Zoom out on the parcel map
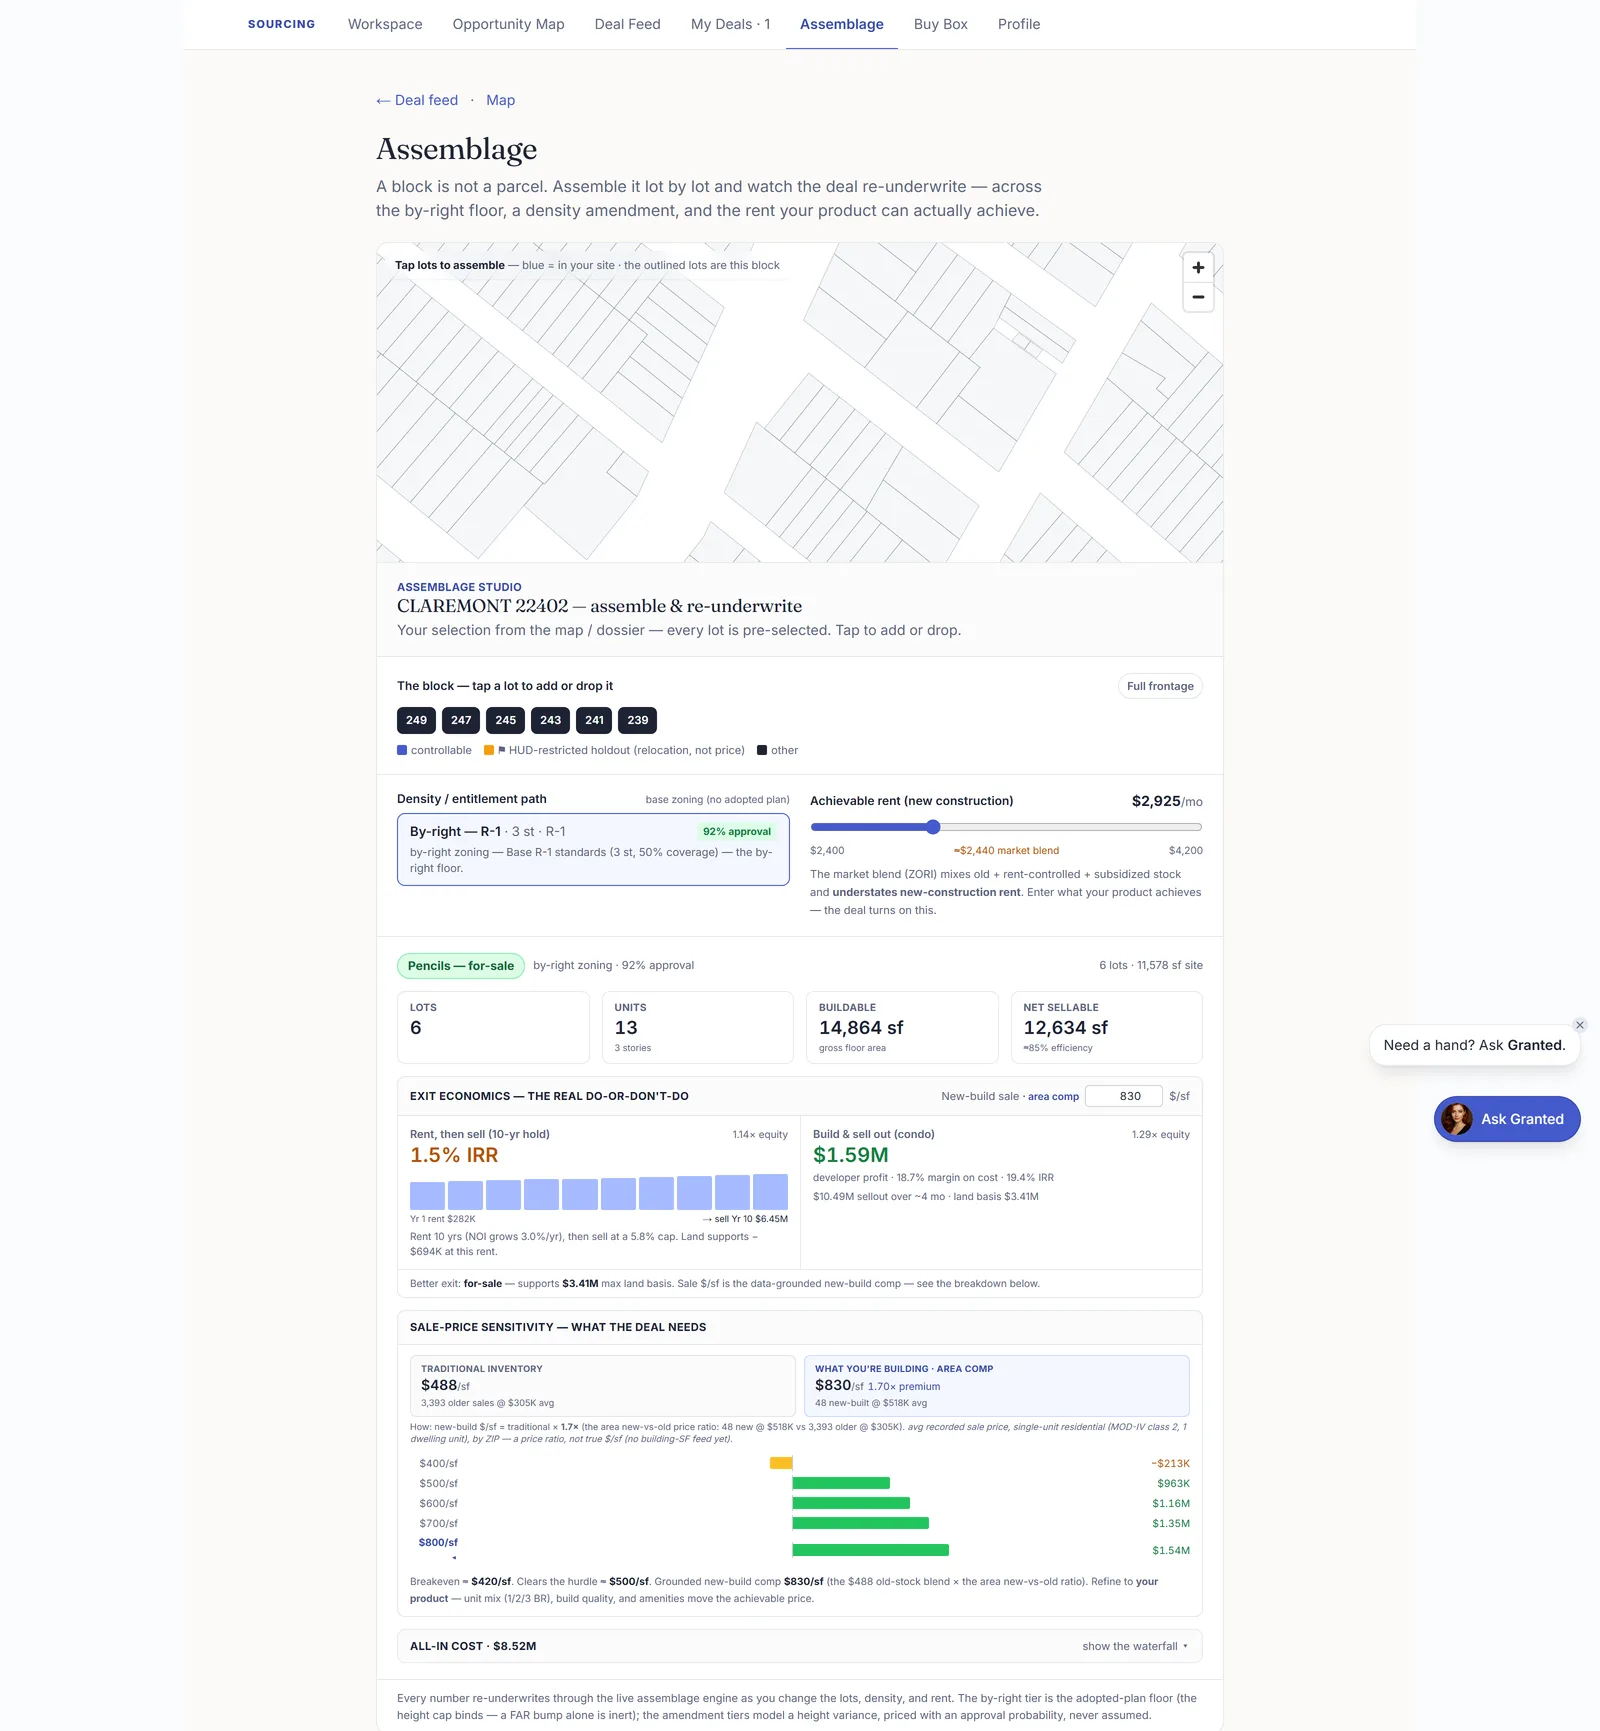Viewport: 1600px width, 1731px height. tap(1198, 298)
